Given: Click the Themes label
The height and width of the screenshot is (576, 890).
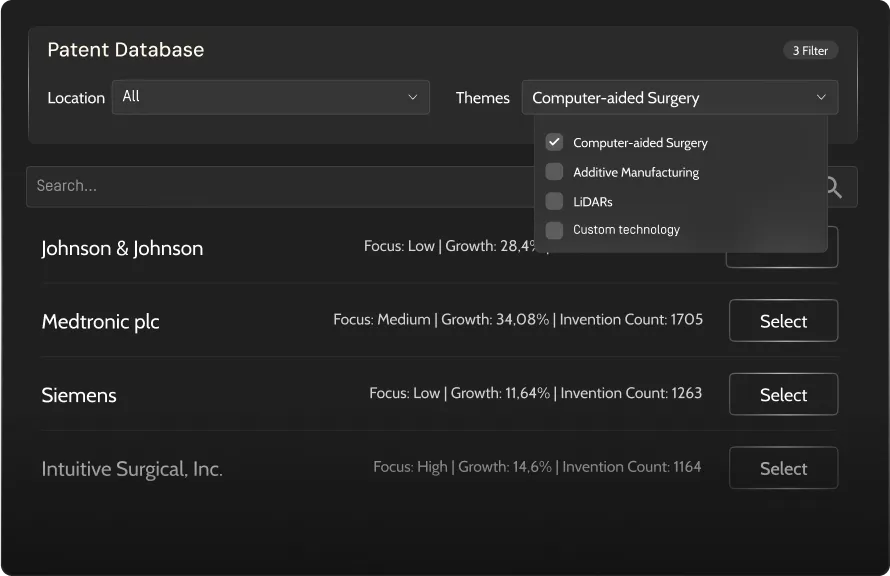Looking at the screenshot, I should coord(482,98).
